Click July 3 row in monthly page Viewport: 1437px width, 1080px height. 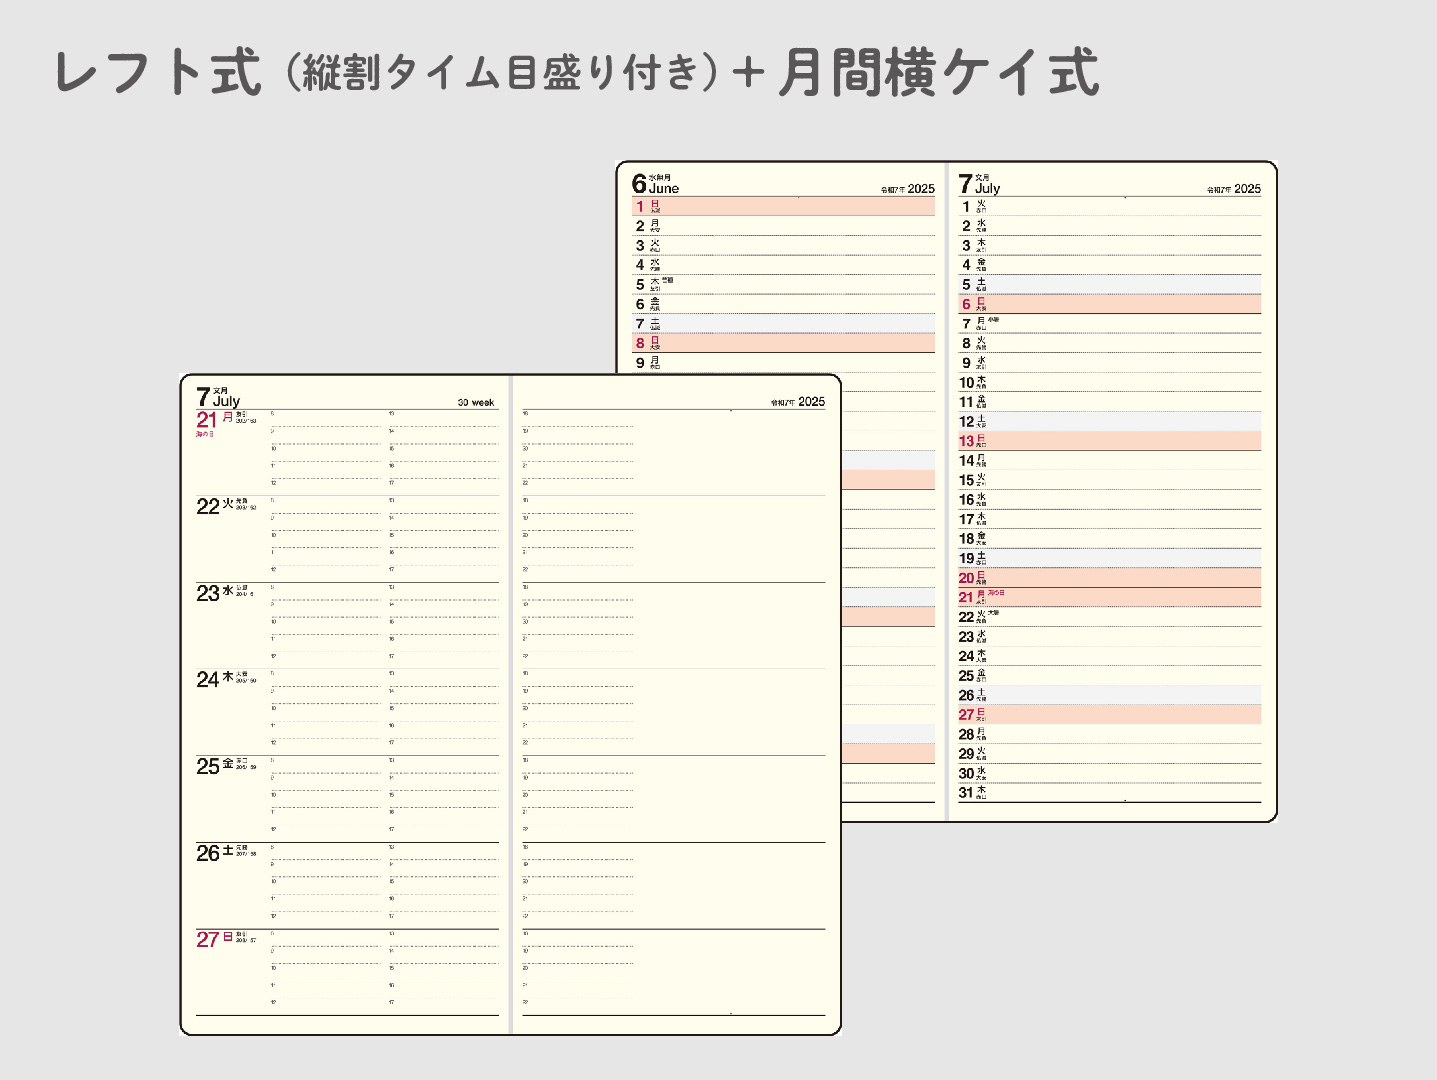1109,245
